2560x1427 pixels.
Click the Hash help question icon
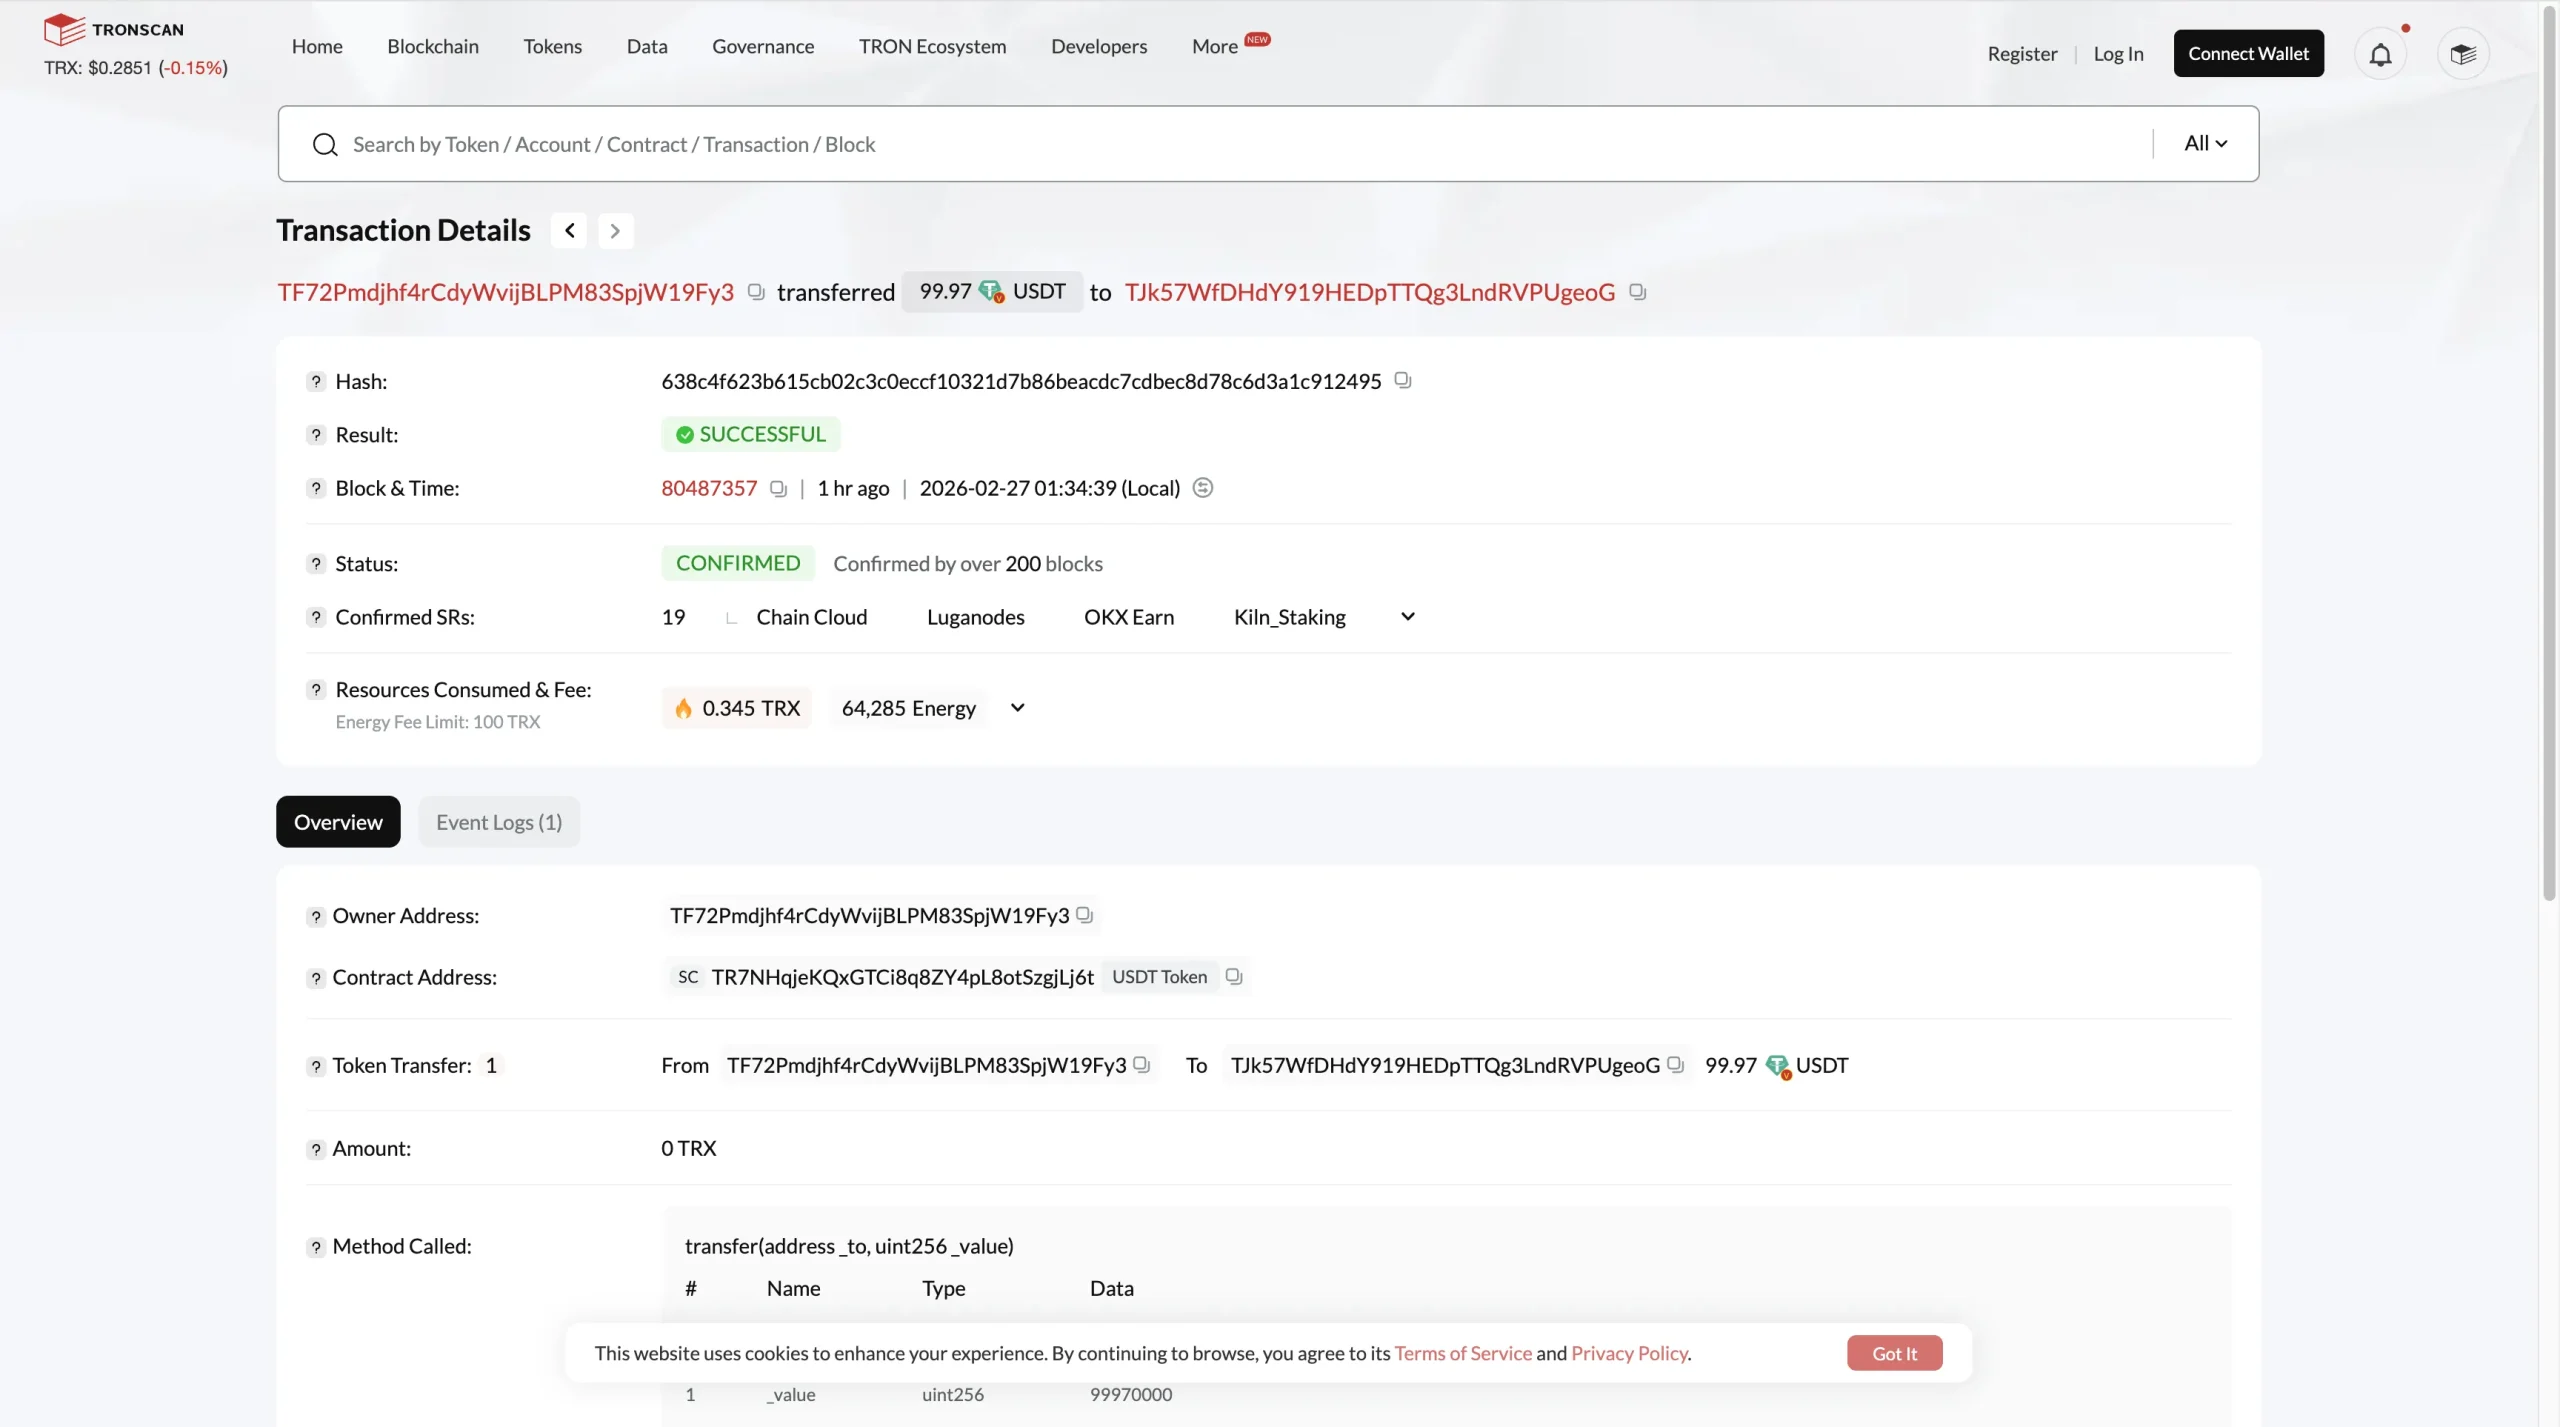(x=316, y=381)
